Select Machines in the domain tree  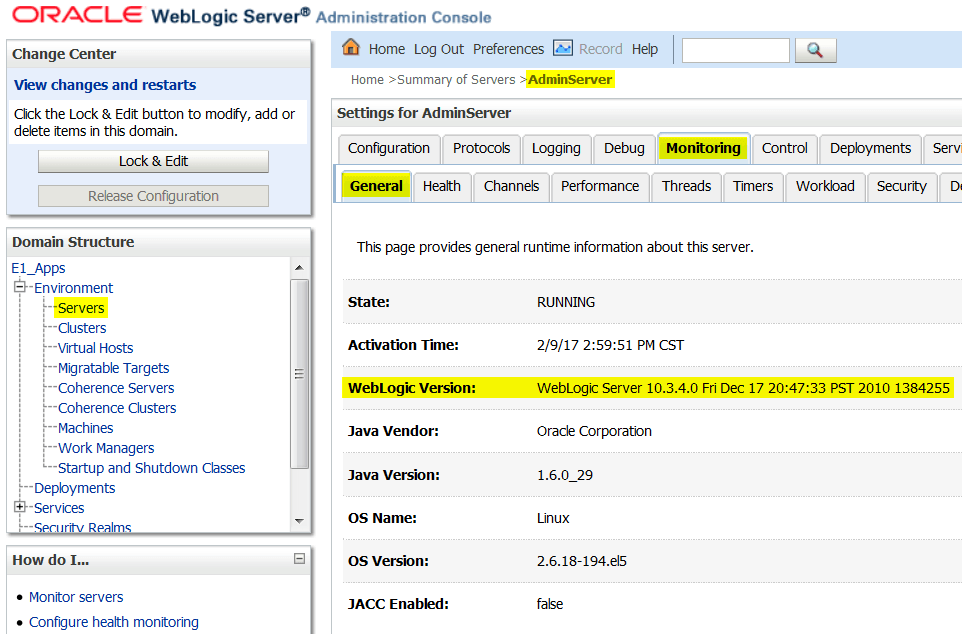coord(86,428)
